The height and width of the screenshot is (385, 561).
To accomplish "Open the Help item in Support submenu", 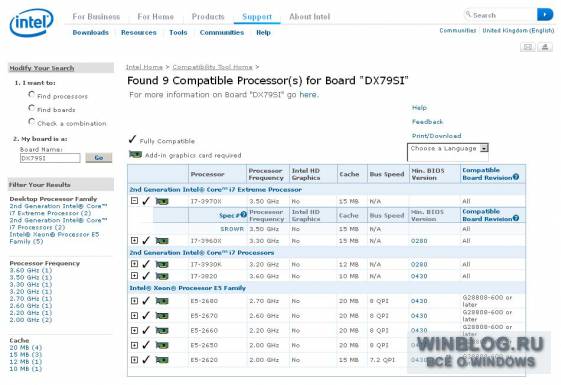I will pos(263,33).
